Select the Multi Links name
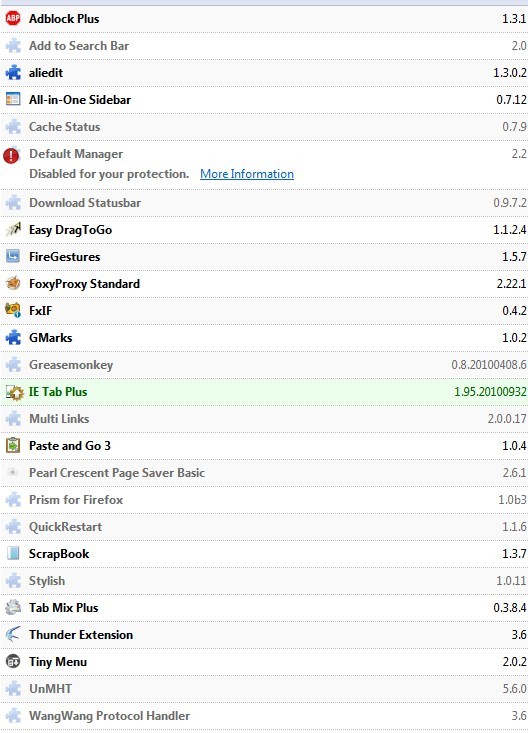The image size is (528, 733). (59, 419)
